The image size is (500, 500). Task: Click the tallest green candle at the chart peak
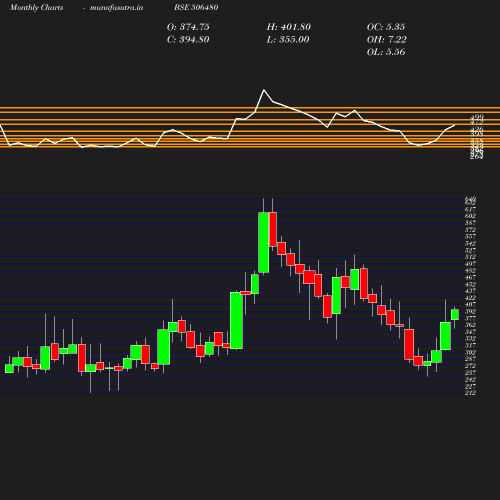pyautogui.click(x=264, y=243)
